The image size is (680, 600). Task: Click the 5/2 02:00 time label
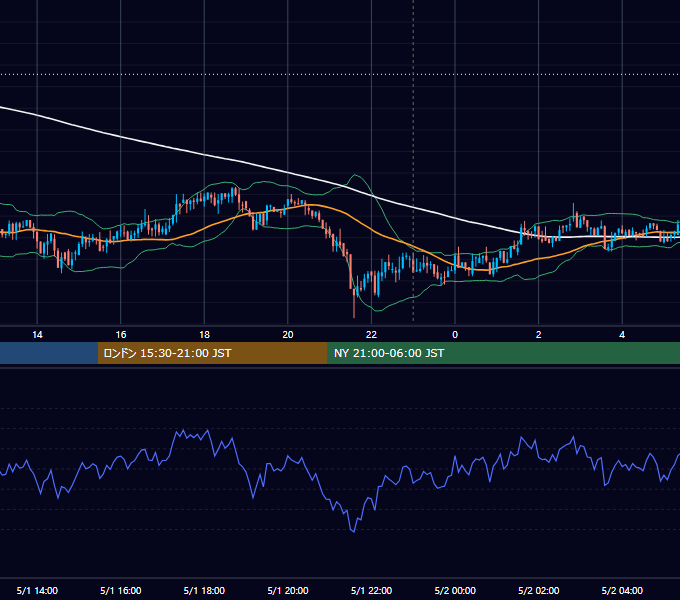point(539,590)
